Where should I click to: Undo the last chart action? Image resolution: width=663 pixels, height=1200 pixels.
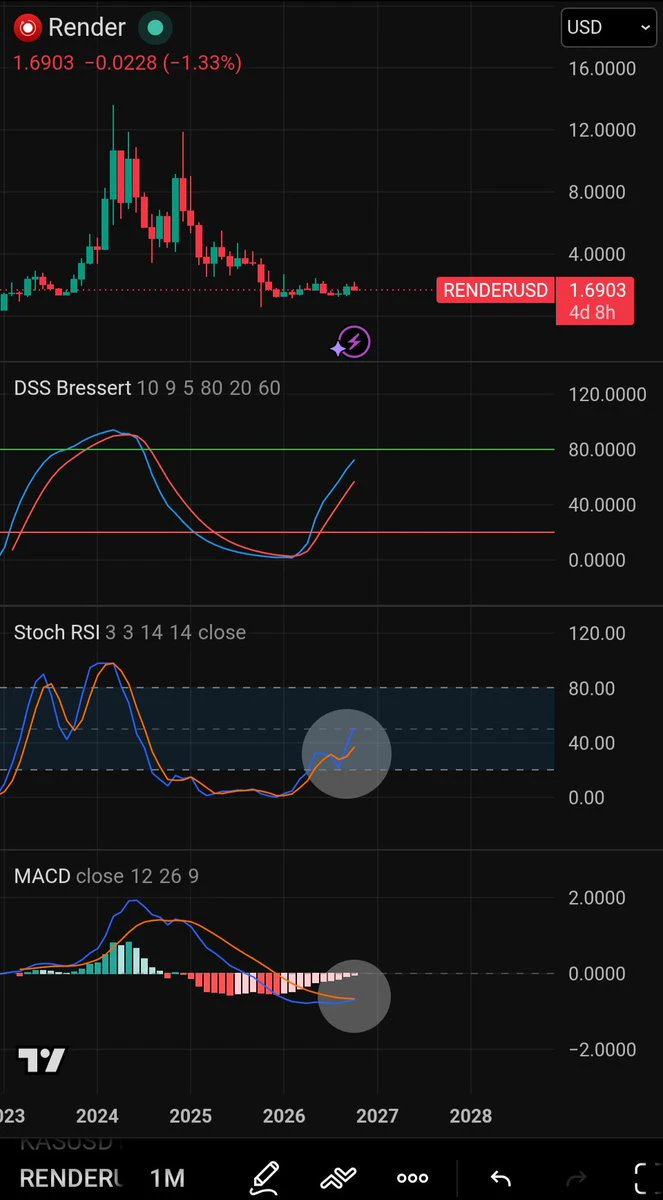tap(501, 1178)
